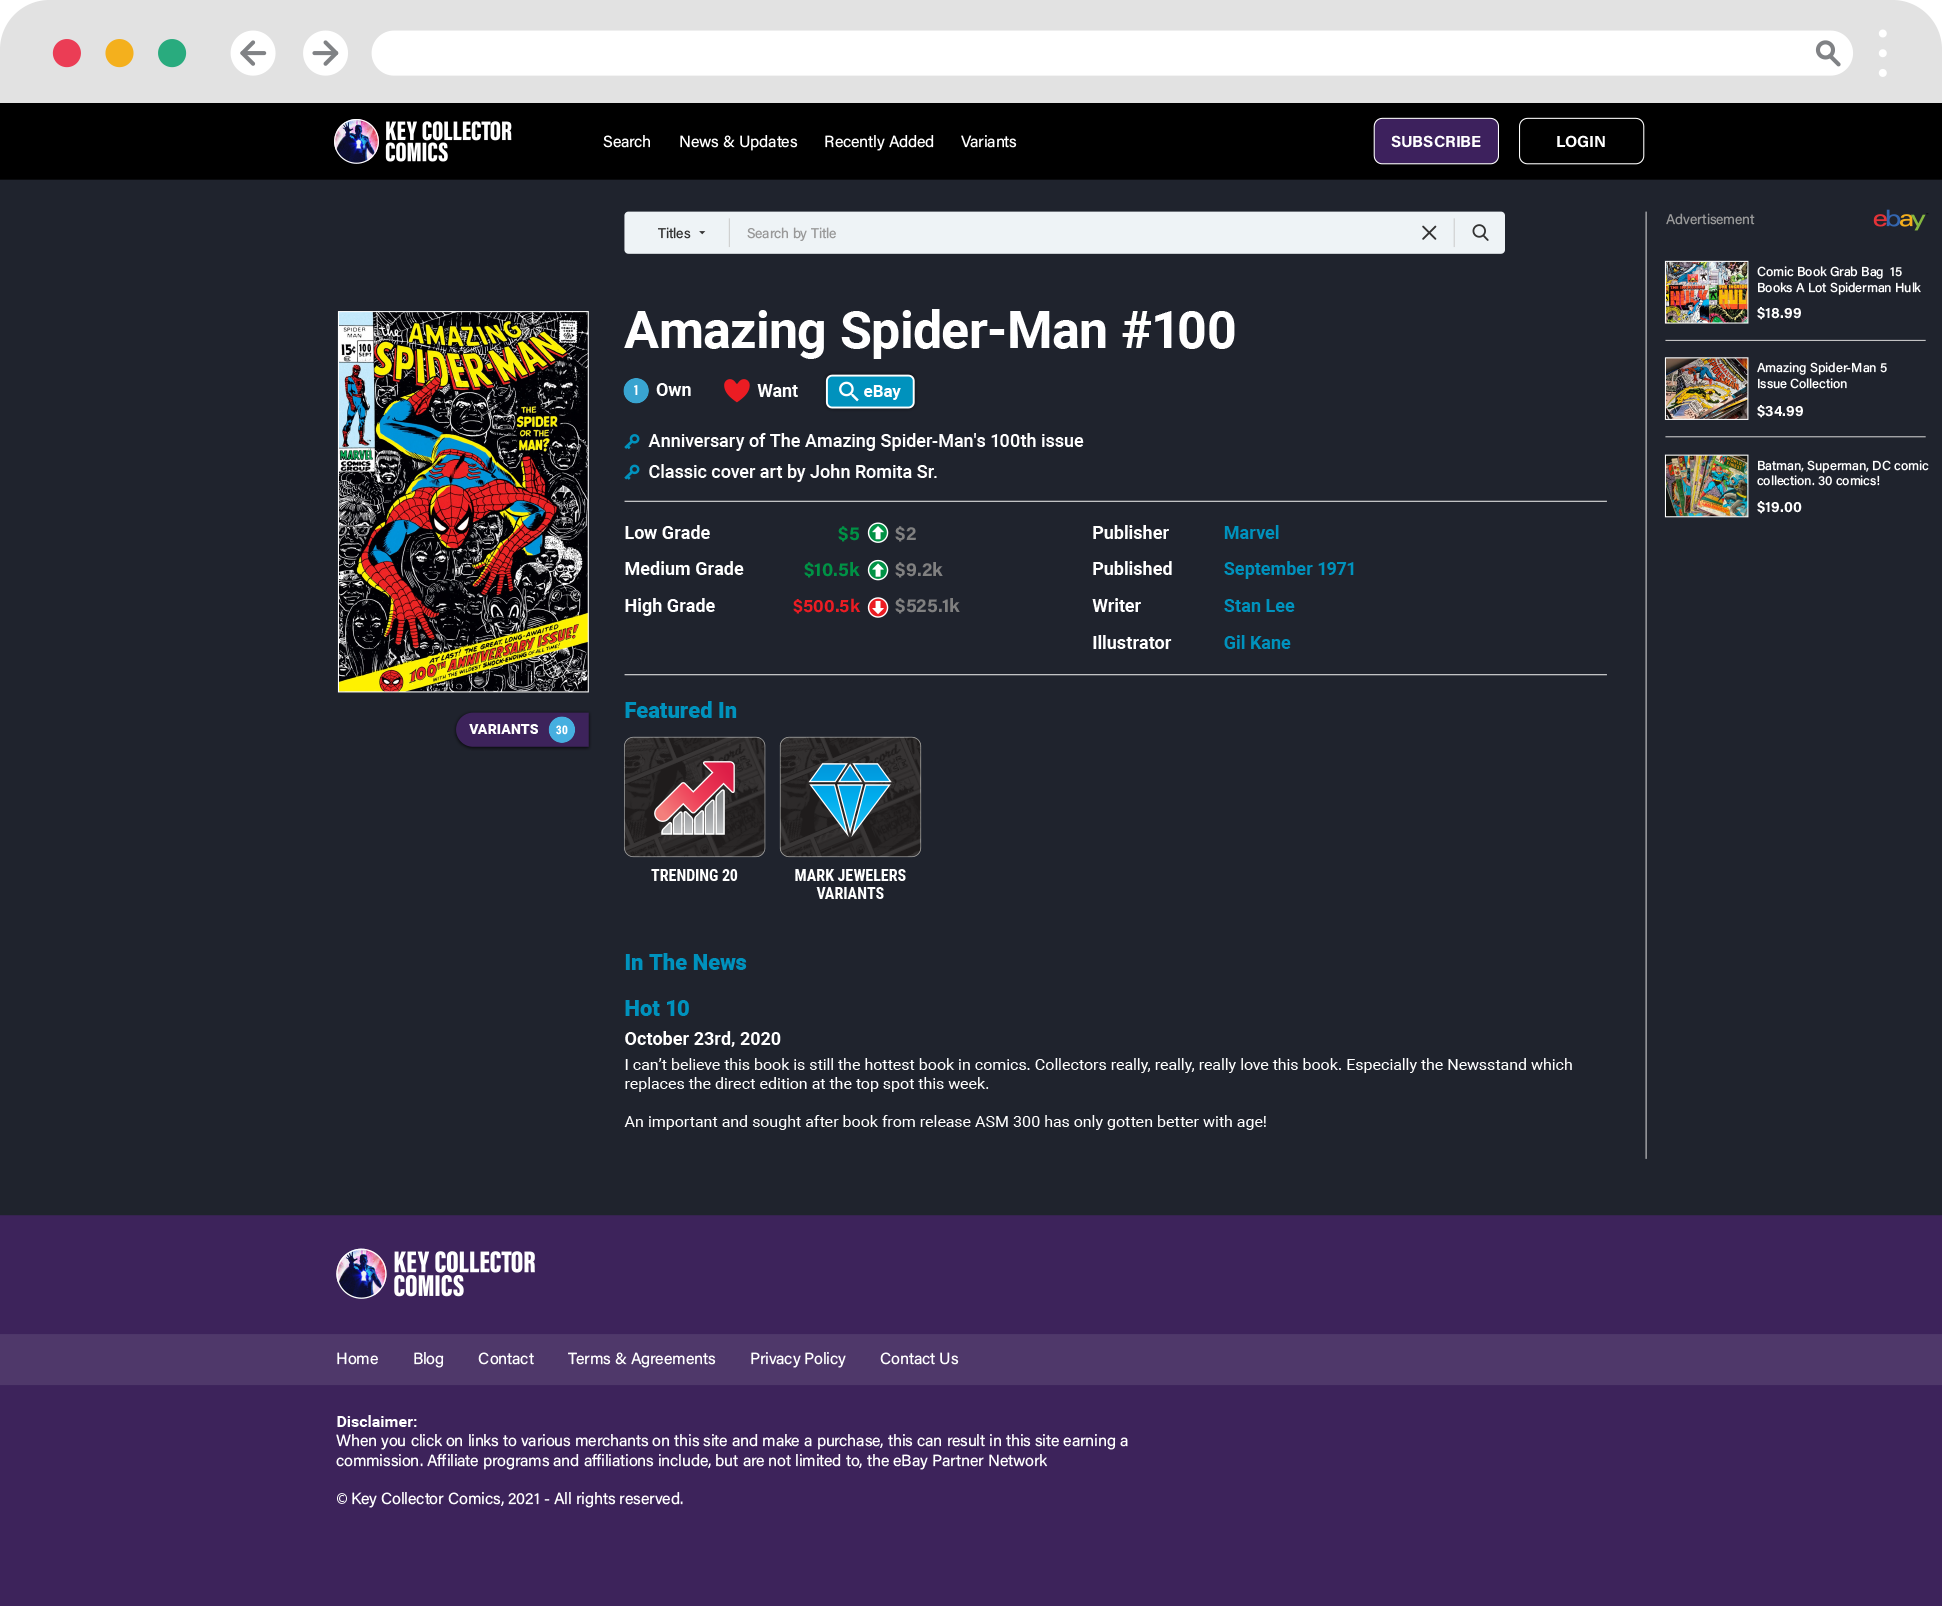
Task: Click the green up arrow for Medium Grade
Action: 878,570
